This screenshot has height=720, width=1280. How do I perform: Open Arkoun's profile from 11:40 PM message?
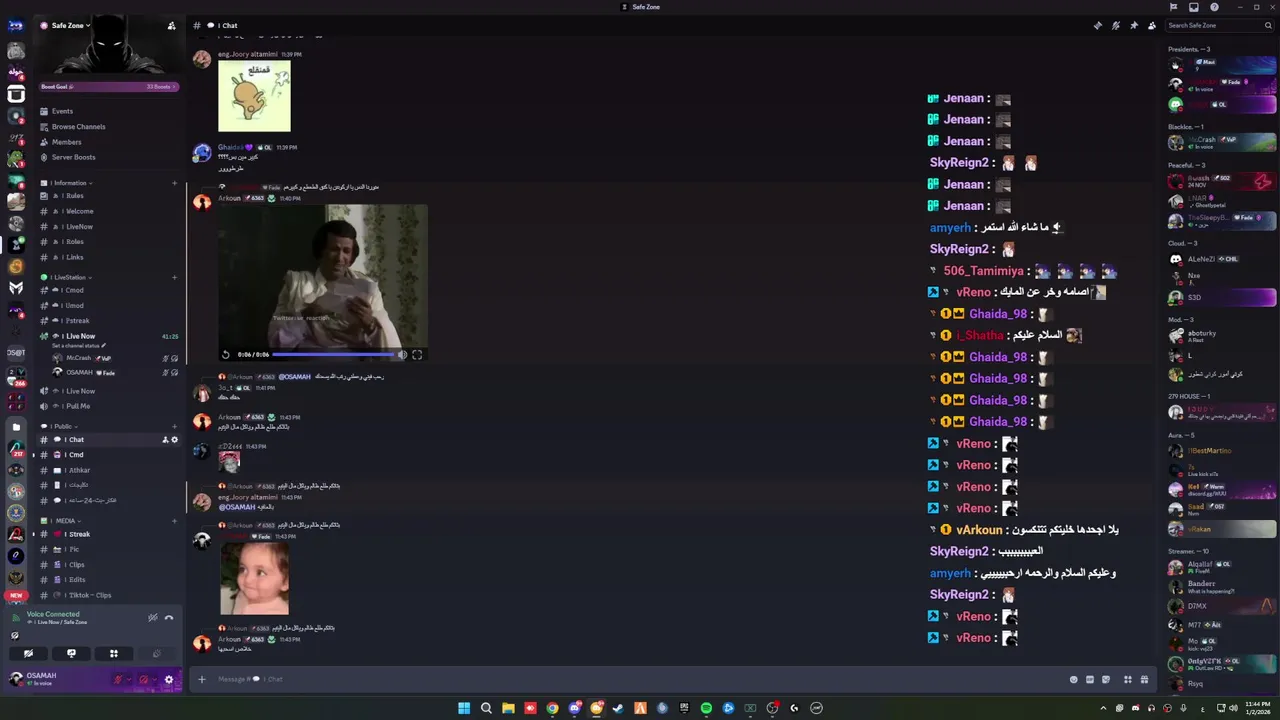[x=229, y=198]
